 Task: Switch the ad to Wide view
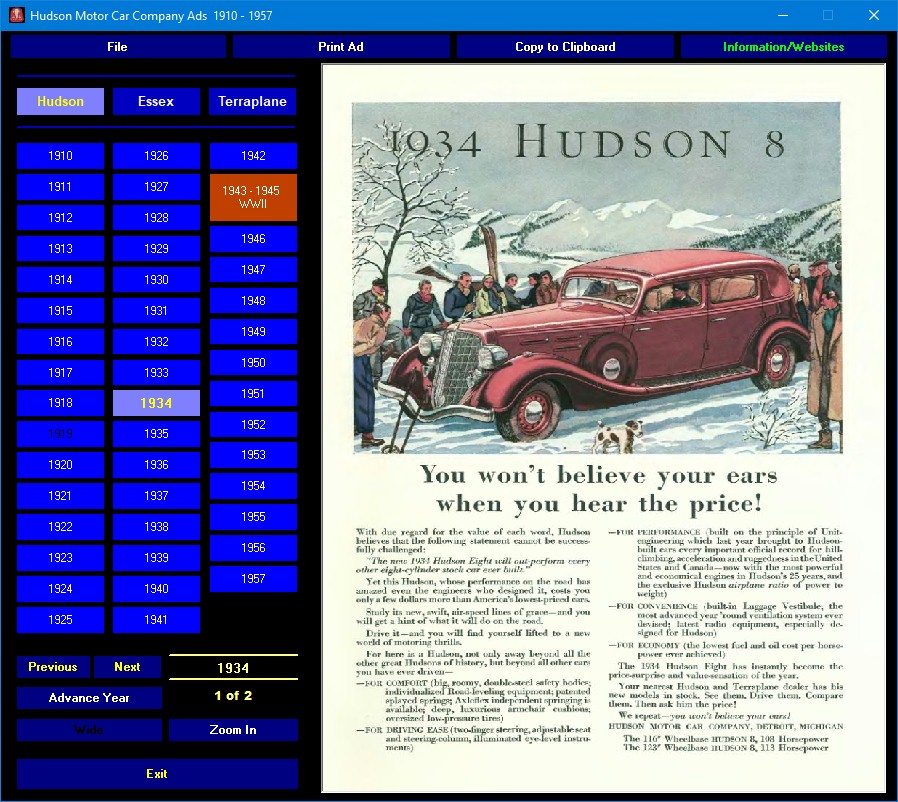tap(88, 730)
